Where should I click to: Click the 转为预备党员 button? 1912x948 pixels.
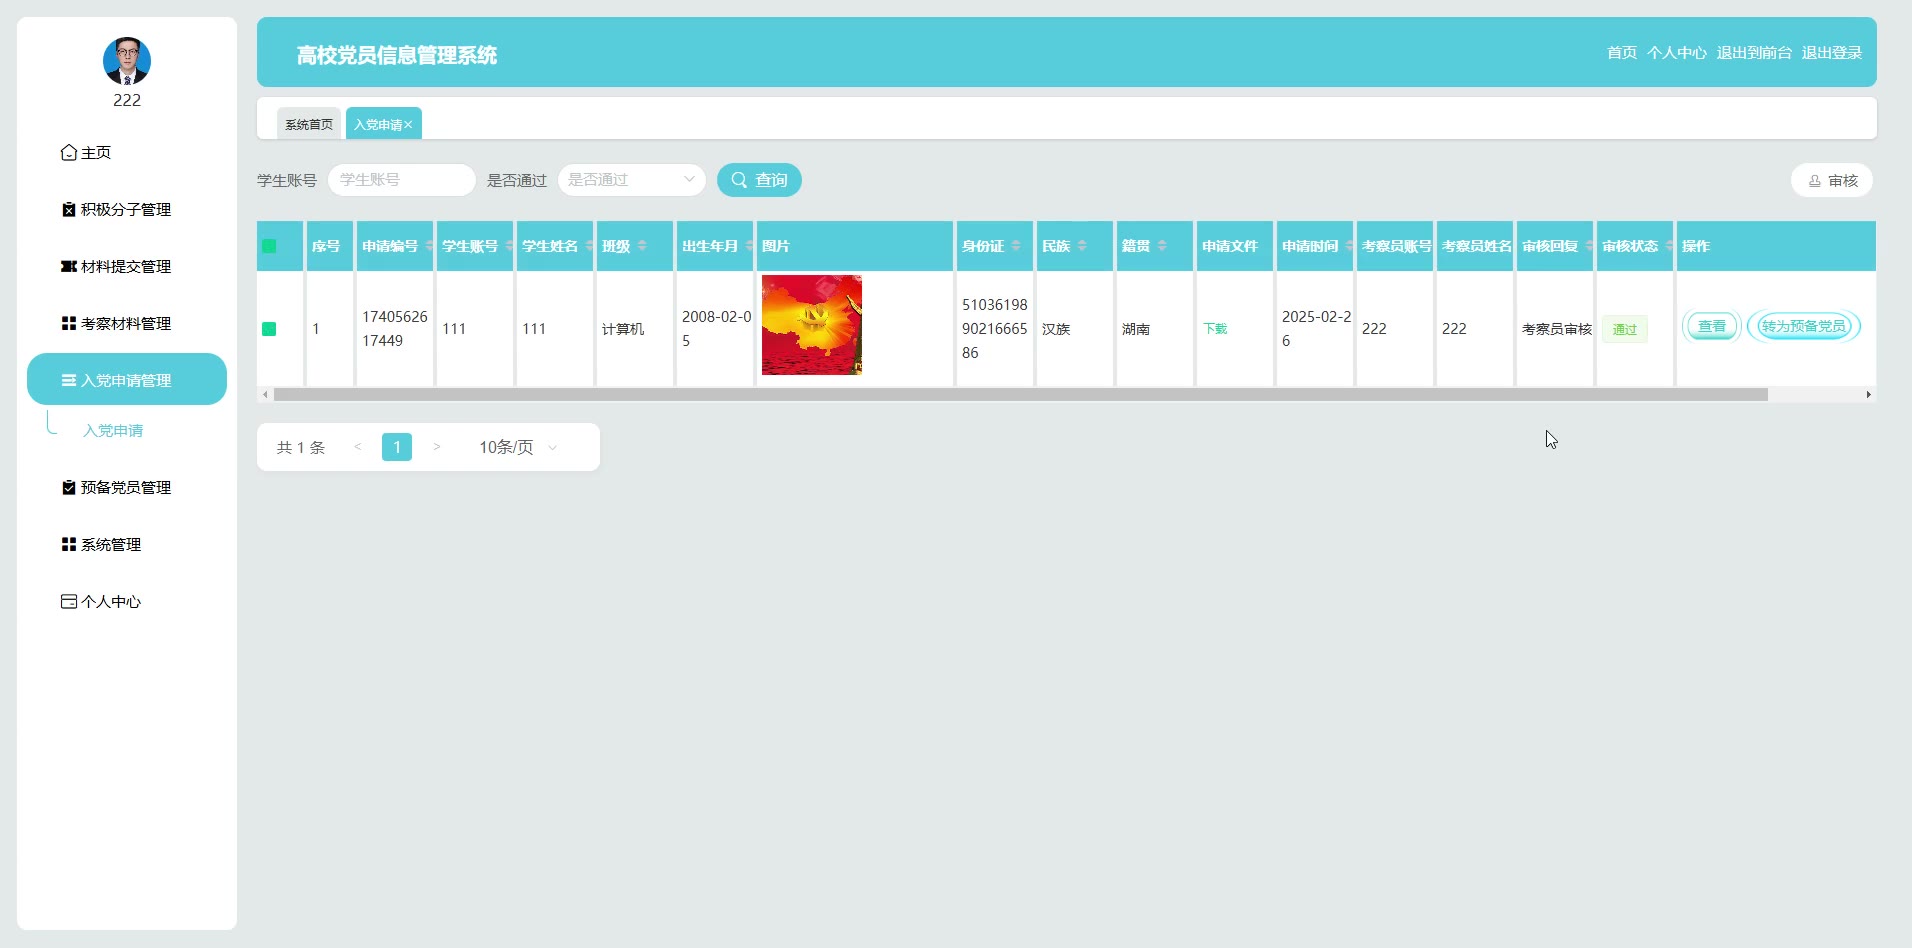coord(1804,326)
